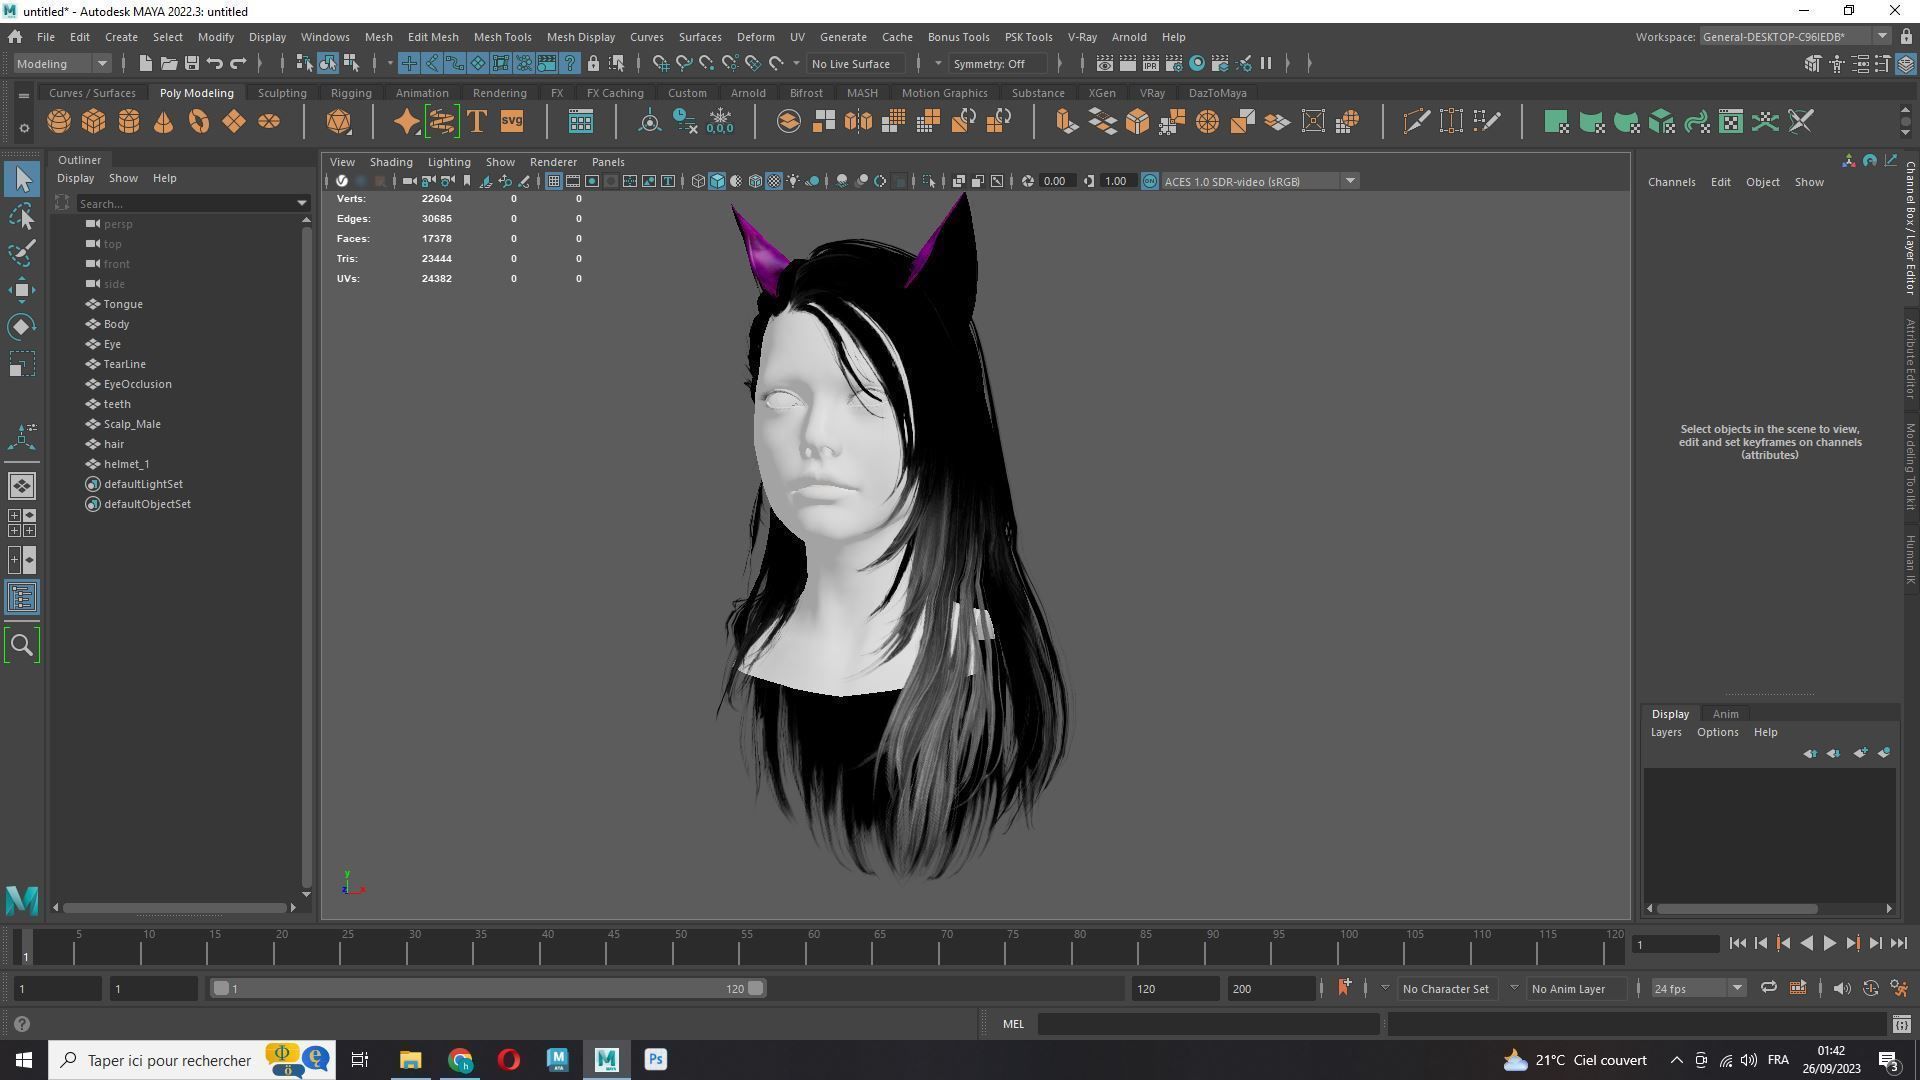The height and width of the screenshot is (1080, 1920).
Task: Click the Open Scene folder icon
Action: click(169, 63)
